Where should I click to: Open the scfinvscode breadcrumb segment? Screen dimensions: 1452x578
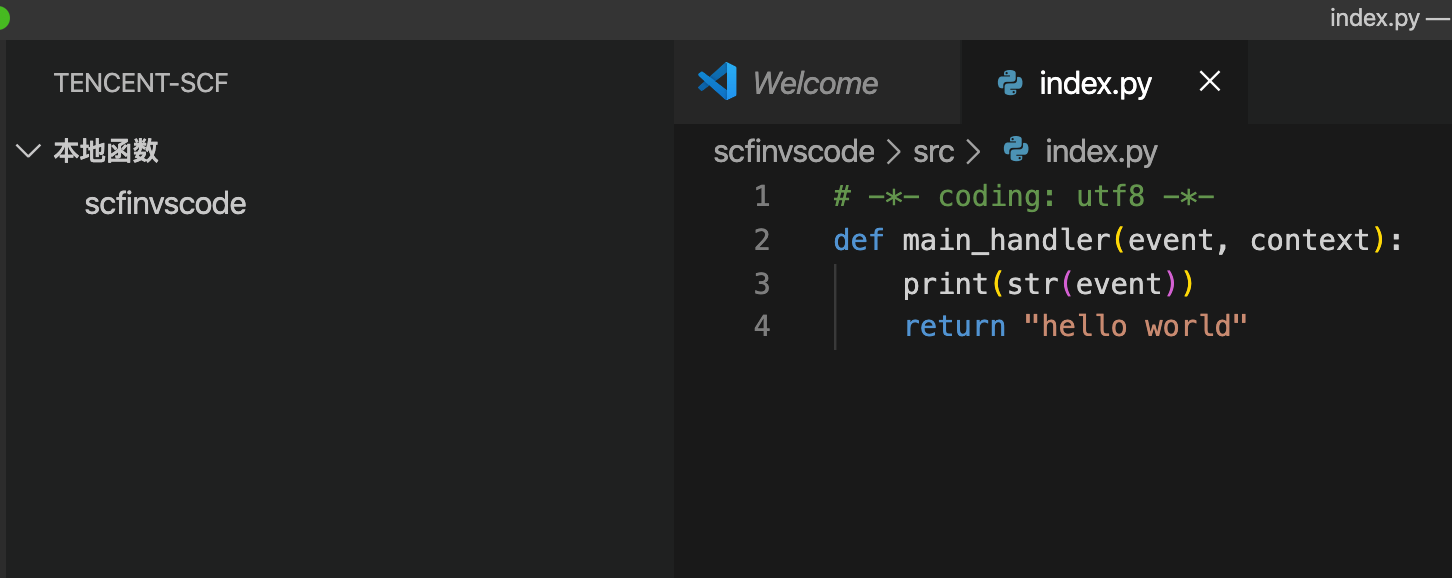pyautogui.click(x=794, y=152)
